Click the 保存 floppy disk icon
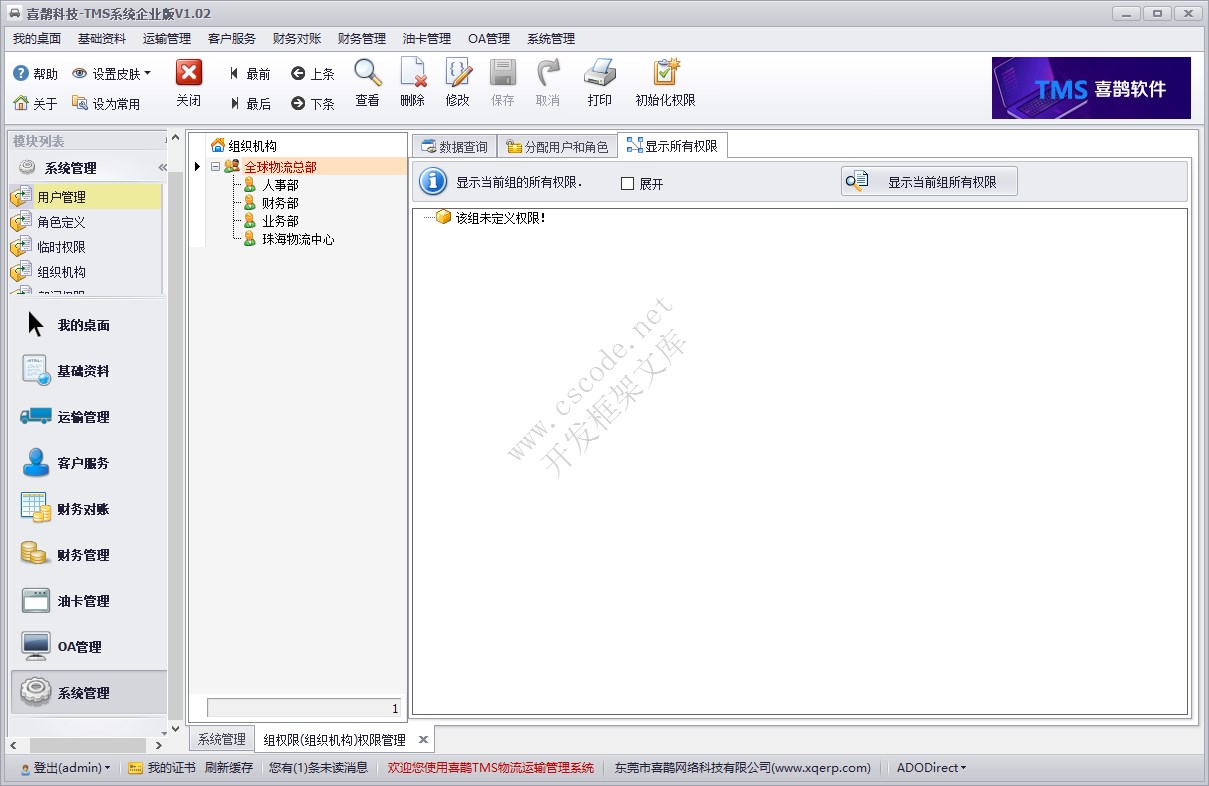1209x786 pixels. coord(503,73)
